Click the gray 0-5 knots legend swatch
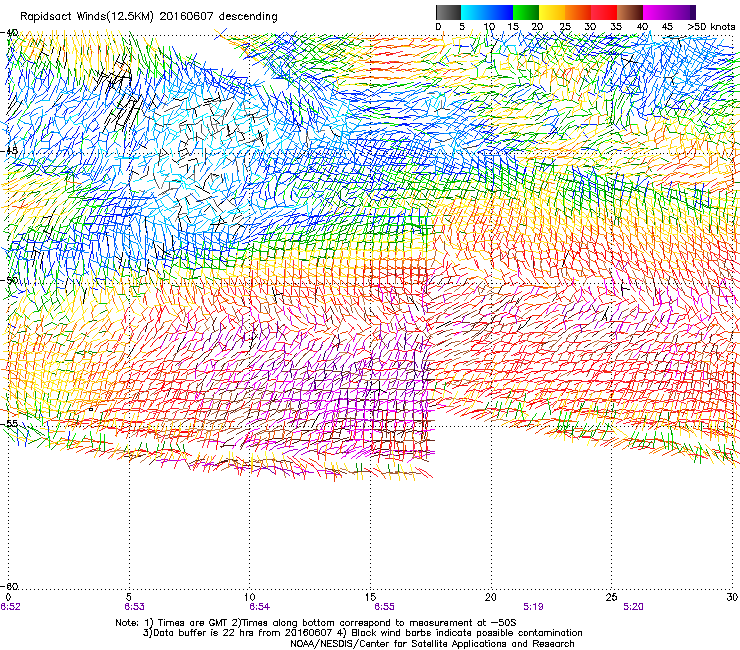The width and height of the screenshot is (740, 650). [448, 12]
